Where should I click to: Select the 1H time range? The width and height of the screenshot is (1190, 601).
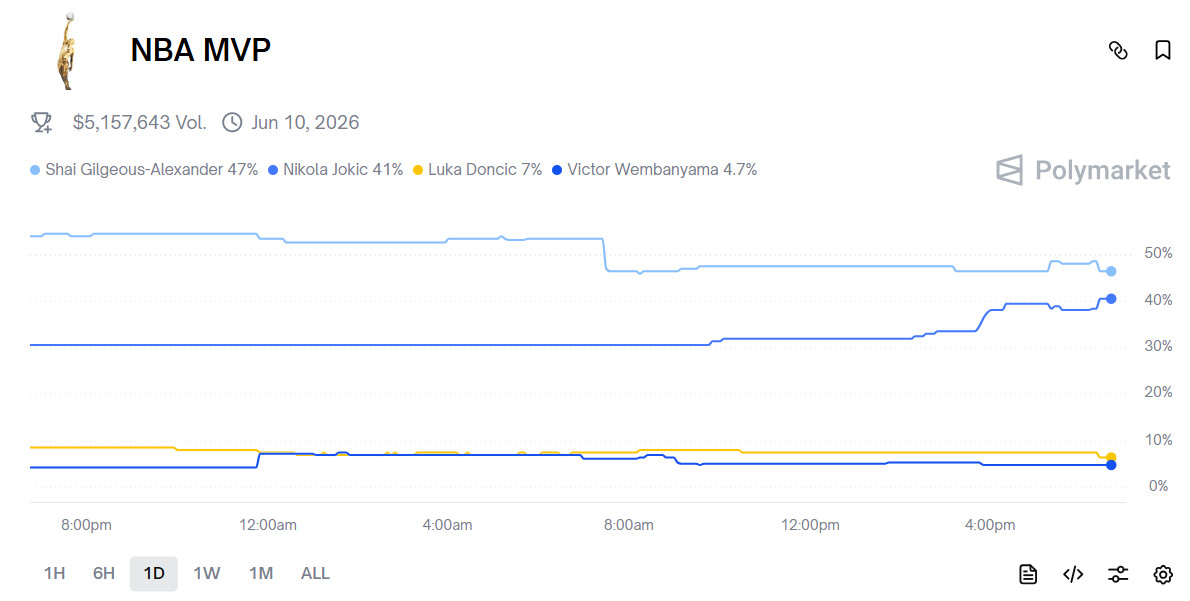click(54, 573)
